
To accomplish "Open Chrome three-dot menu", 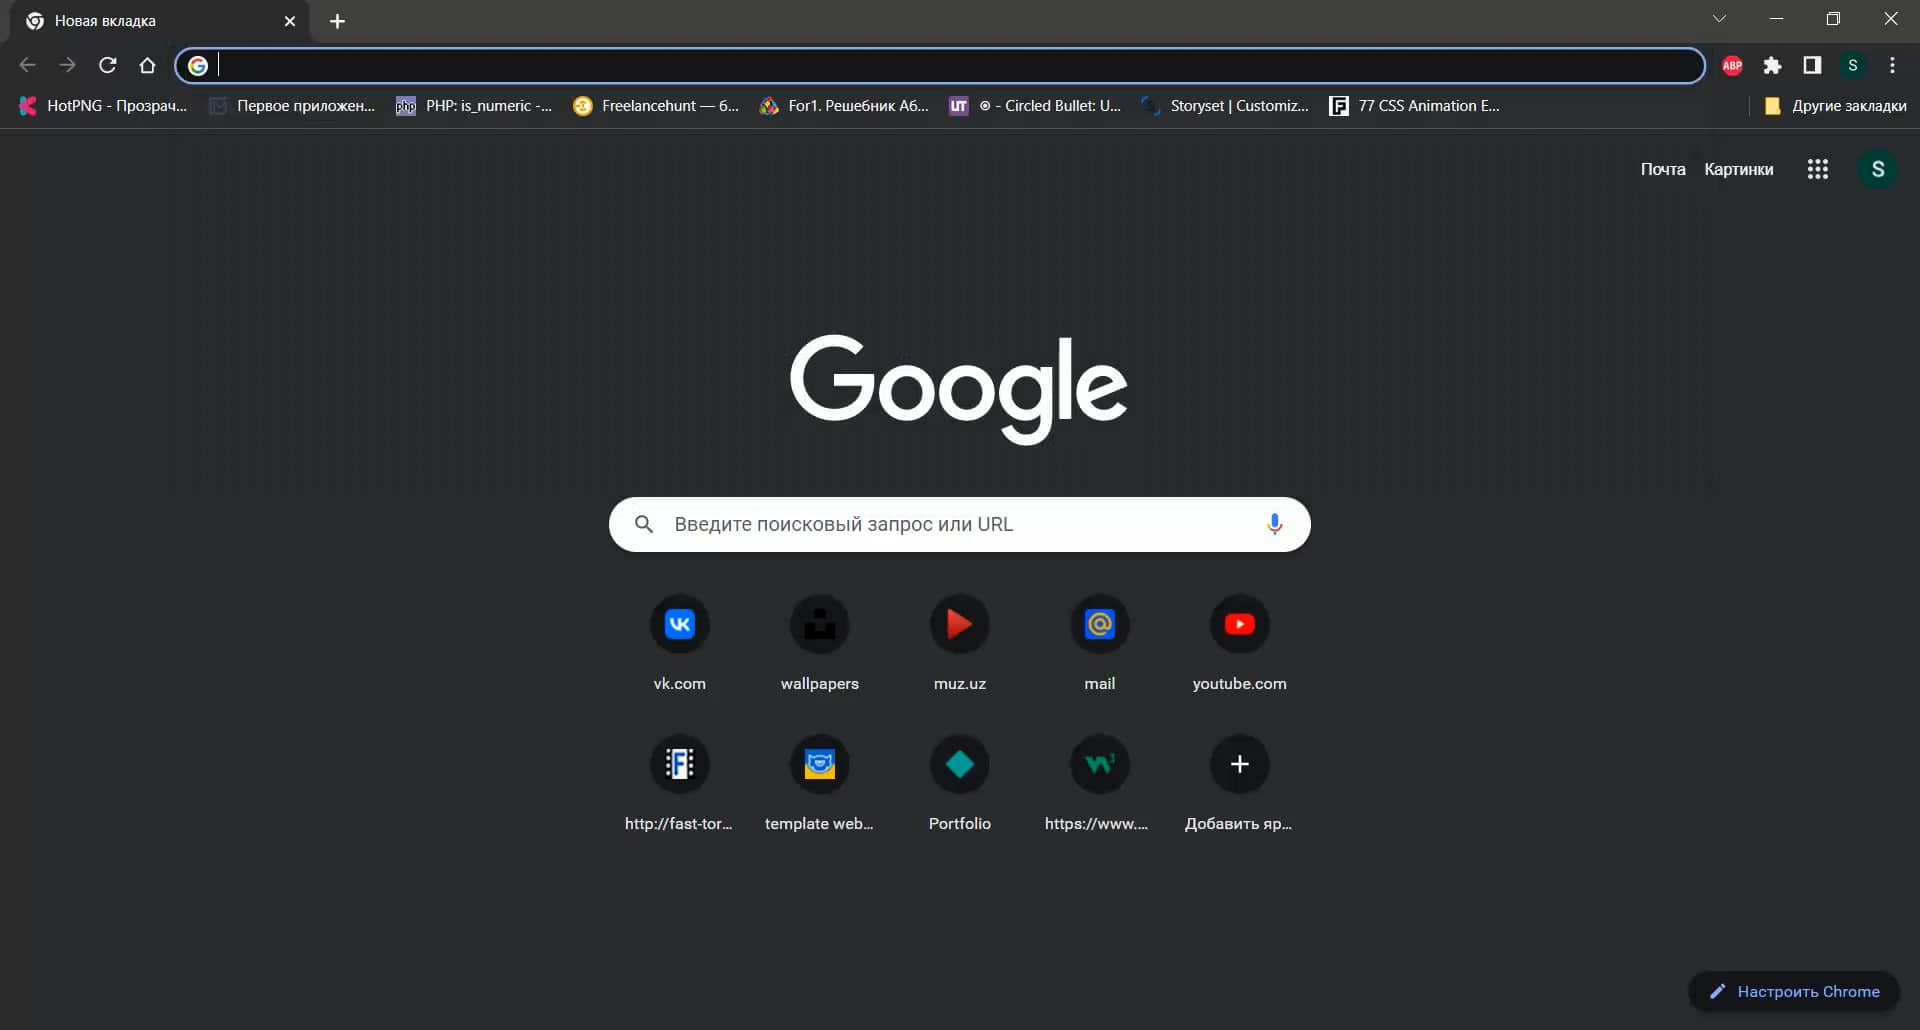I will pyautogui.click(x=1892, y=65).
